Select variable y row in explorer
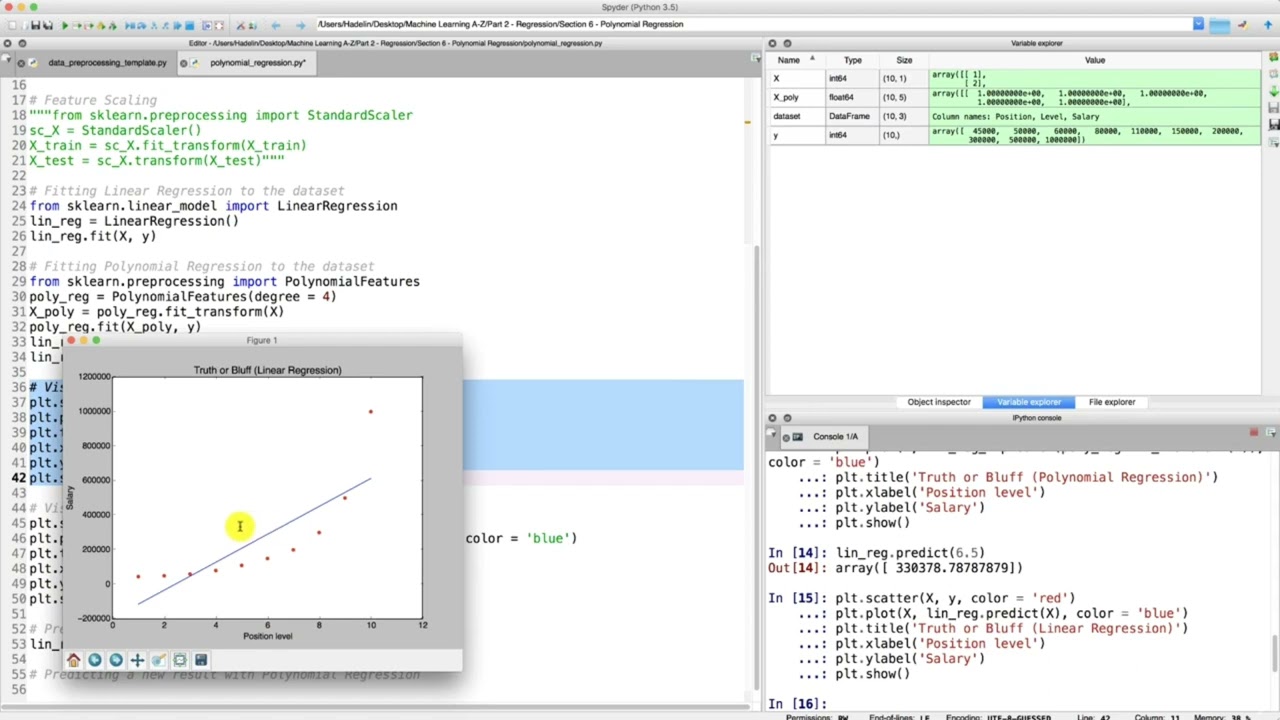Viewport: 1280px width, 720px height. (x=1014, y=135)
